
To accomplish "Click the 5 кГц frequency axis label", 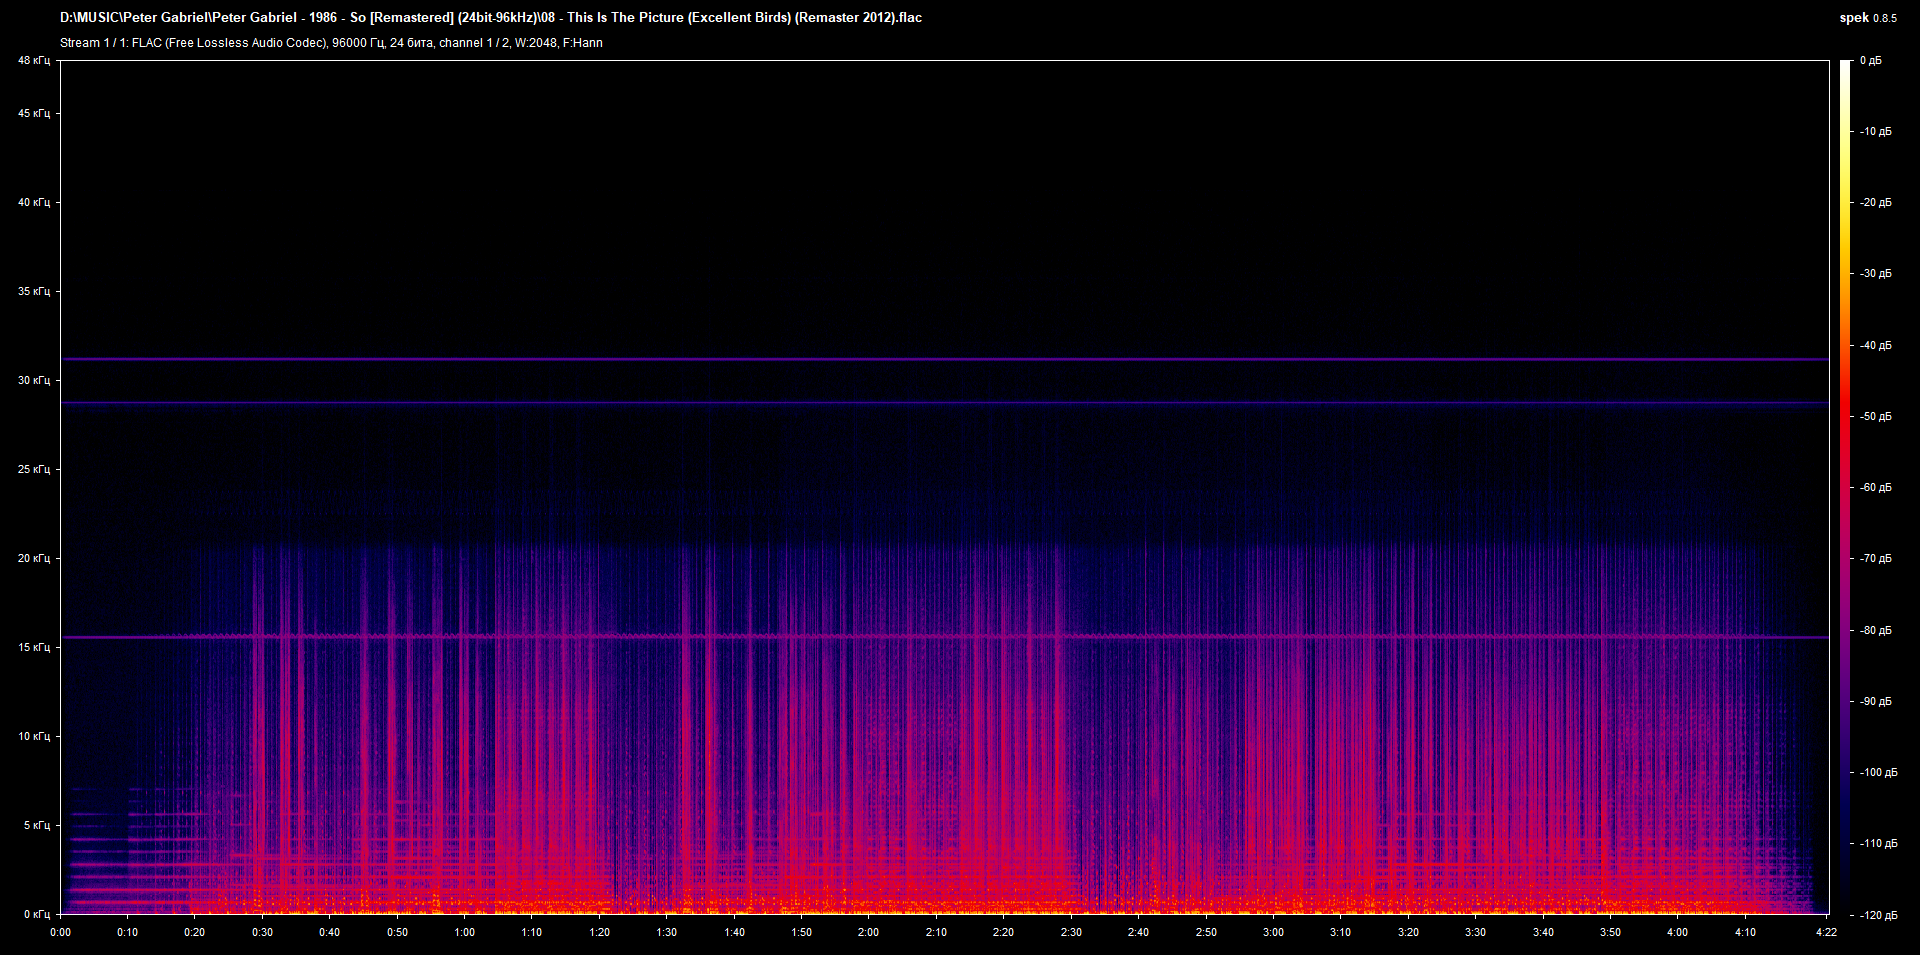I will [36, 826].
